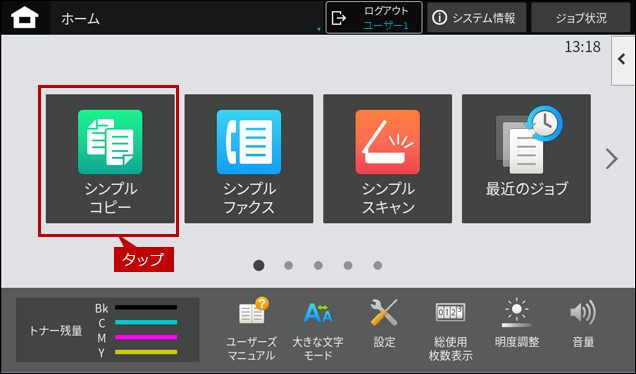Open ジョブ状況 job status

pos(581,17)
